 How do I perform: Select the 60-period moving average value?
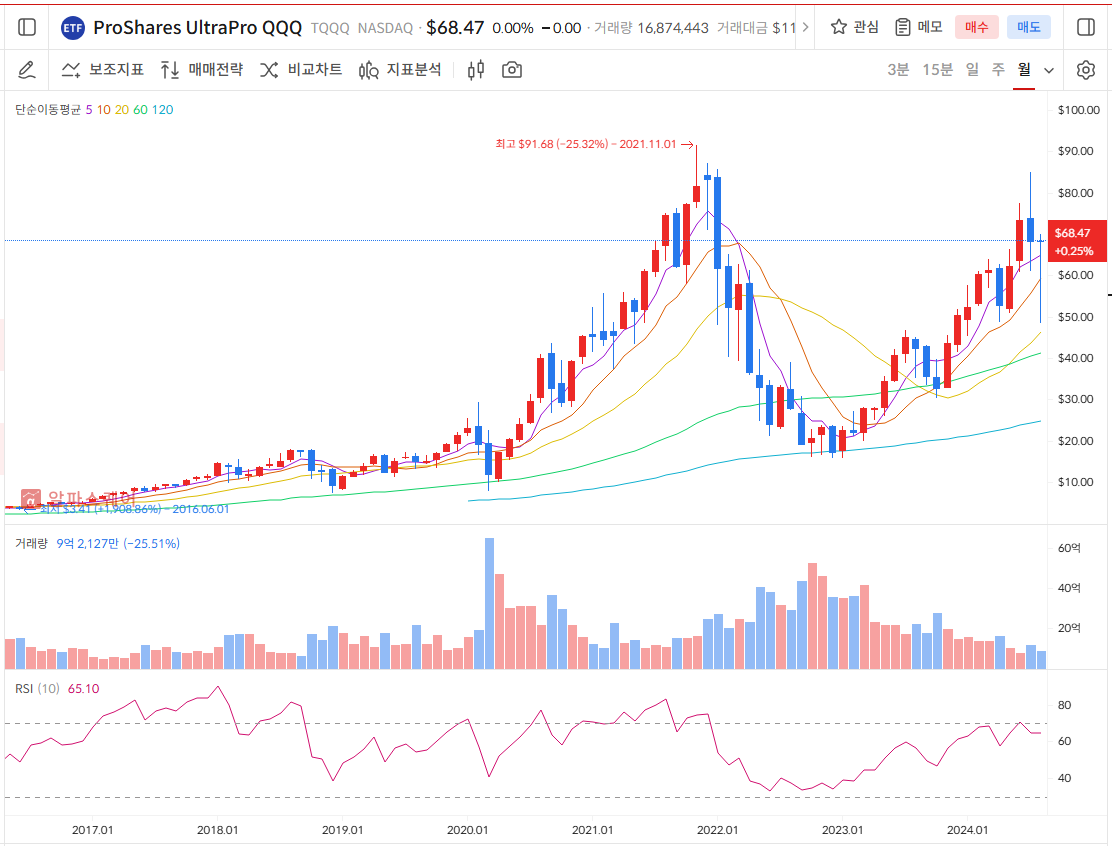pos(140,109)
